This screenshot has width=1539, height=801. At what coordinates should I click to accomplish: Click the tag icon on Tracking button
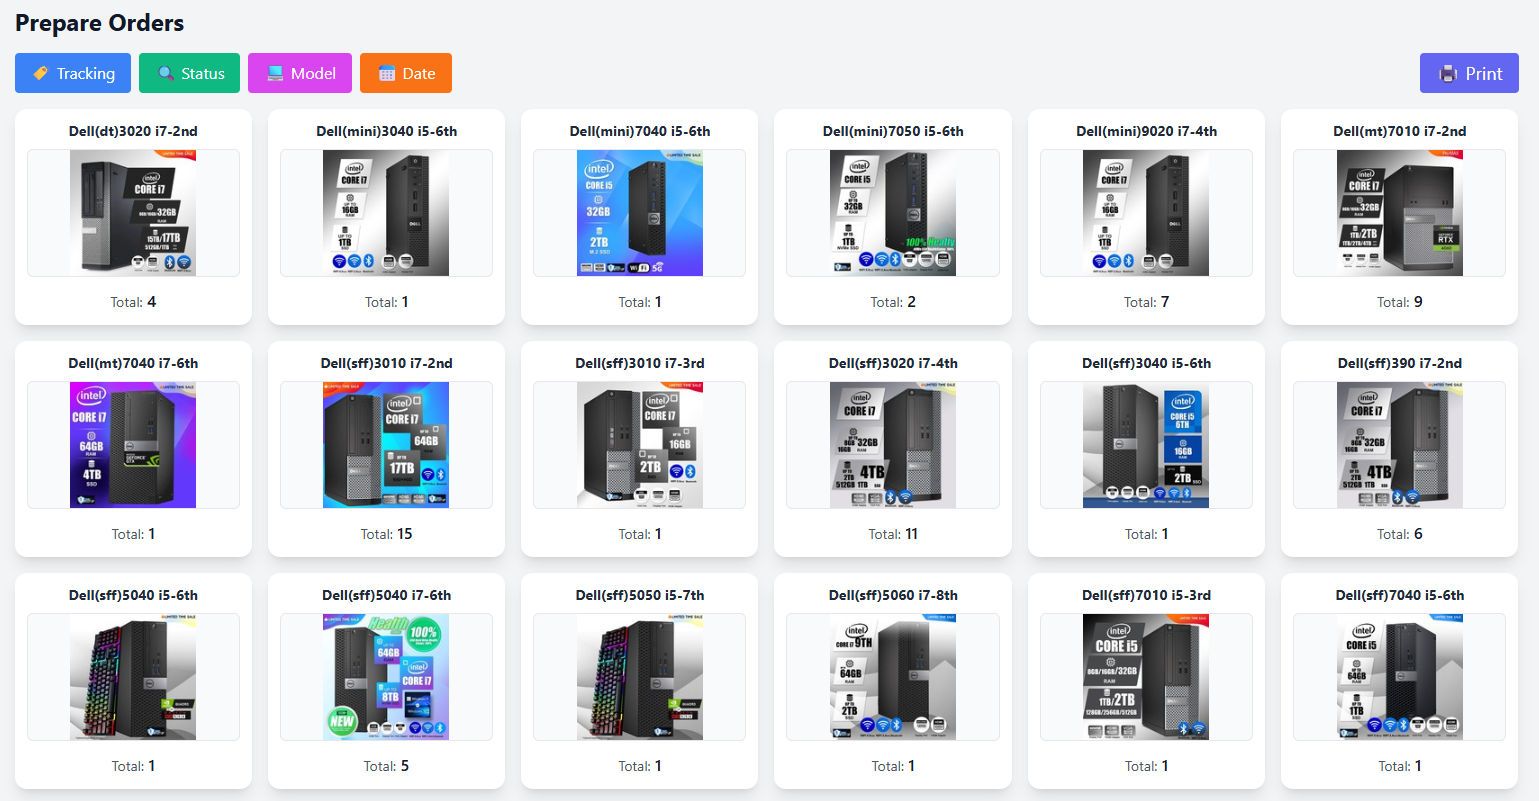(x=39, y=72)
